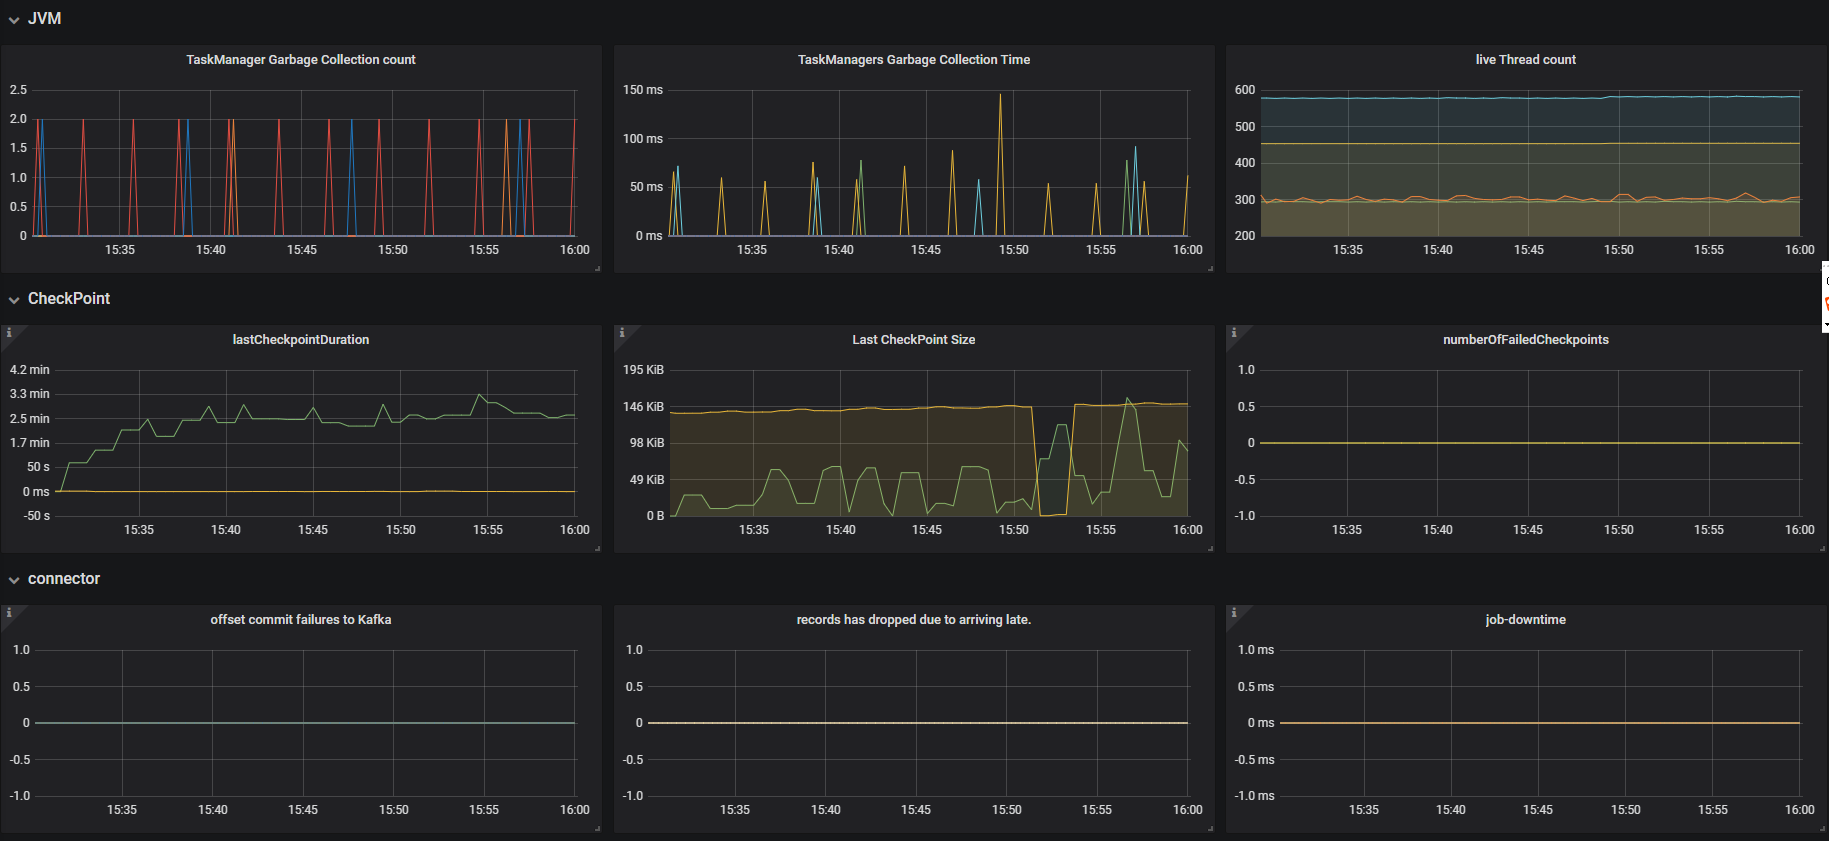Viewport: 1829px width, 841px height.
Task: Click resize handle of records dropped panel
Action: [x=1210, y=828]
